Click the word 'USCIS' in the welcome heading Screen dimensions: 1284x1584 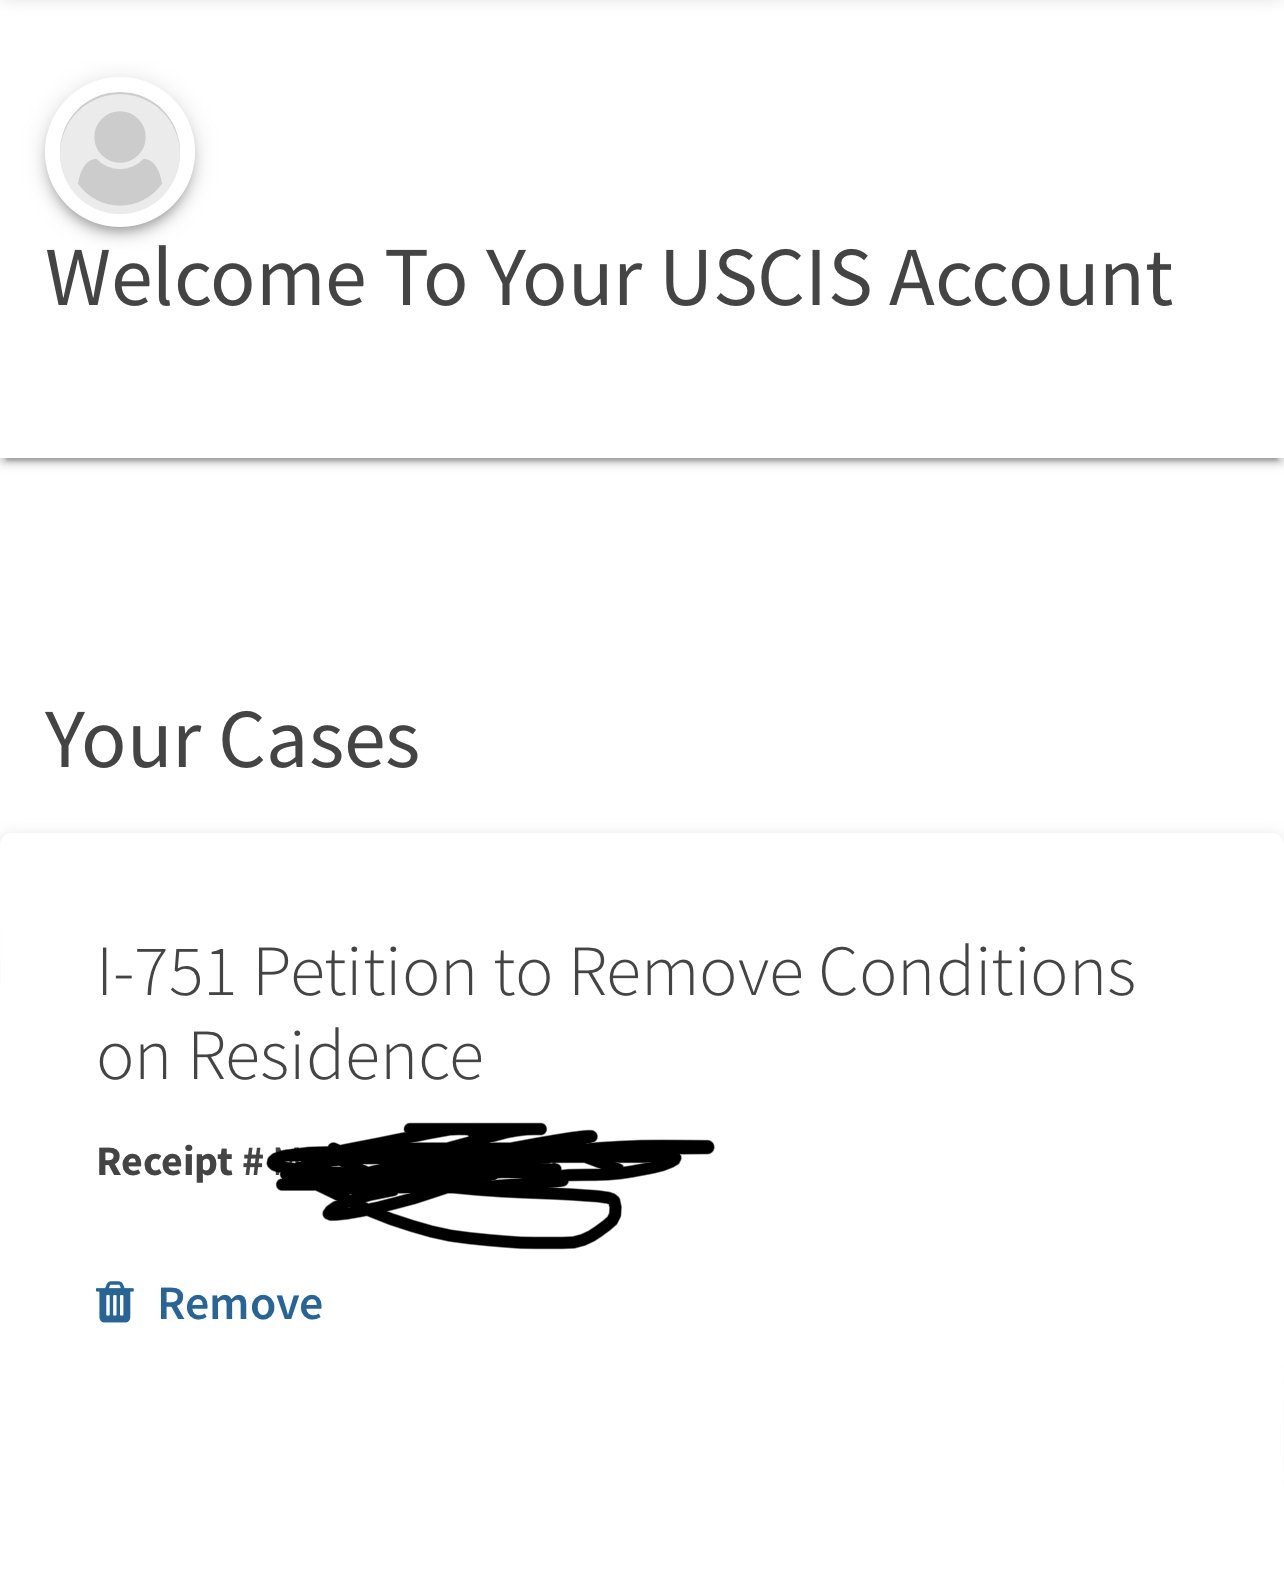[x=766, y=277]
